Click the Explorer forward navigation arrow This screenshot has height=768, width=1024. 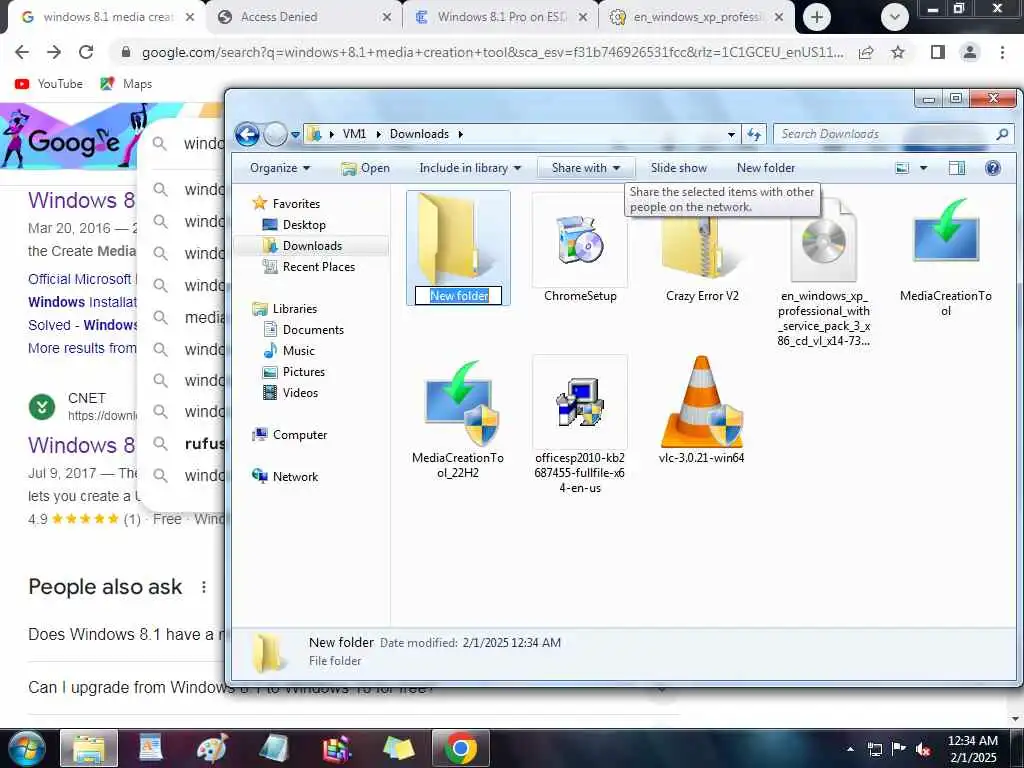(x=275, y=135)
